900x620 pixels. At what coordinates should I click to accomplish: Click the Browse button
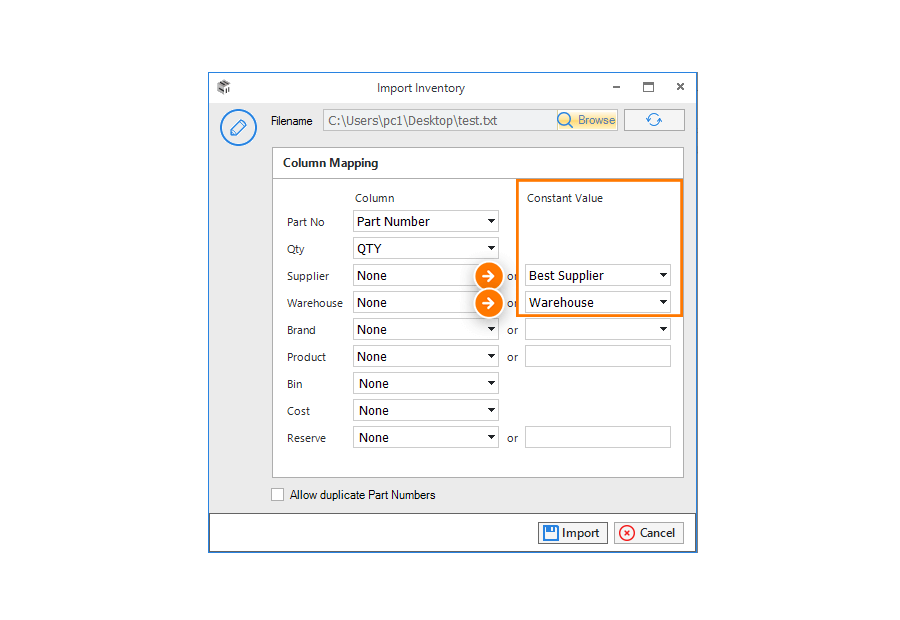coord(587,120)
